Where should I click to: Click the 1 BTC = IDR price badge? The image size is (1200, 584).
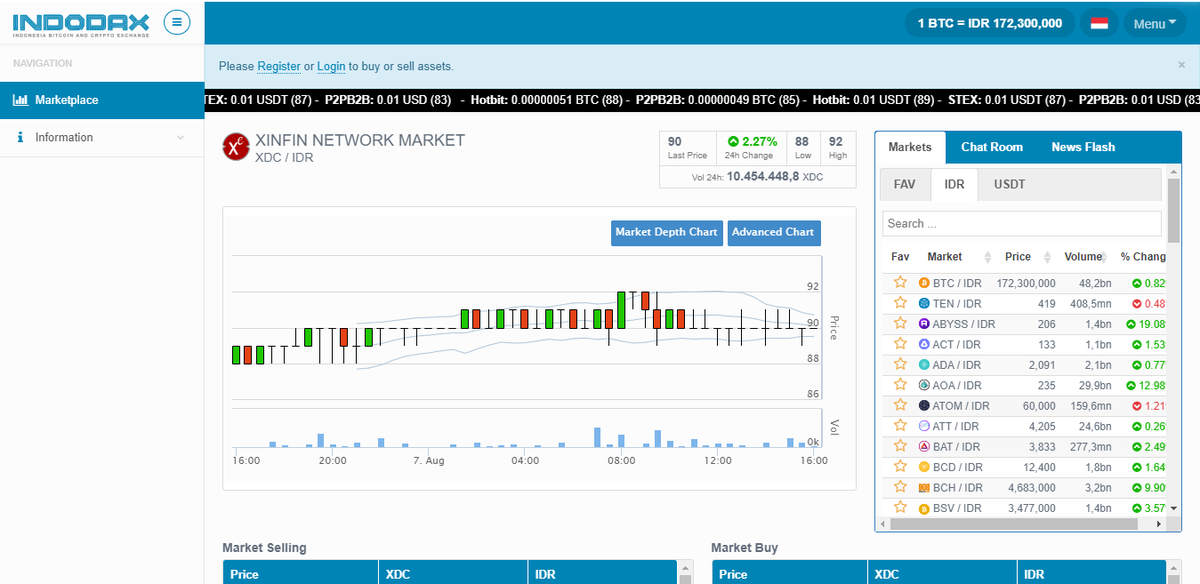(990, 23)
